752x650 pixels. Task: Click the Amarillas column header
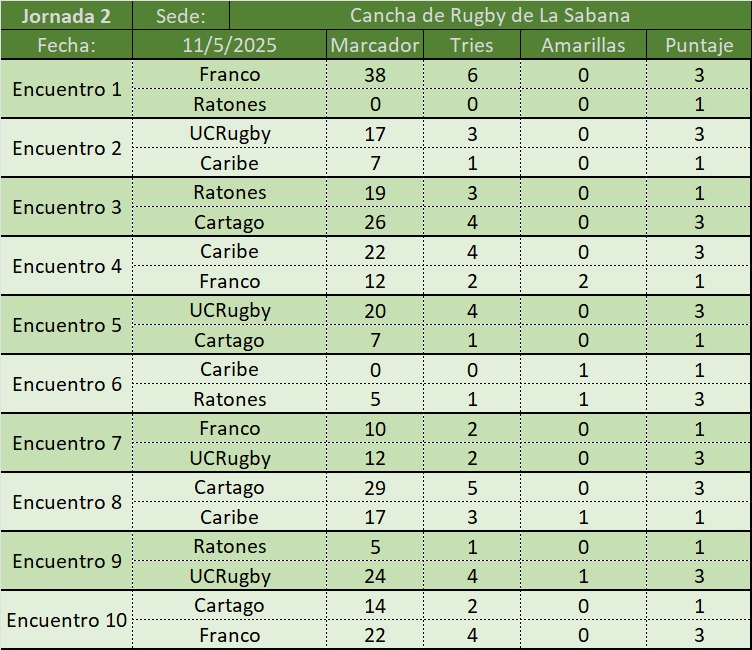583,45
